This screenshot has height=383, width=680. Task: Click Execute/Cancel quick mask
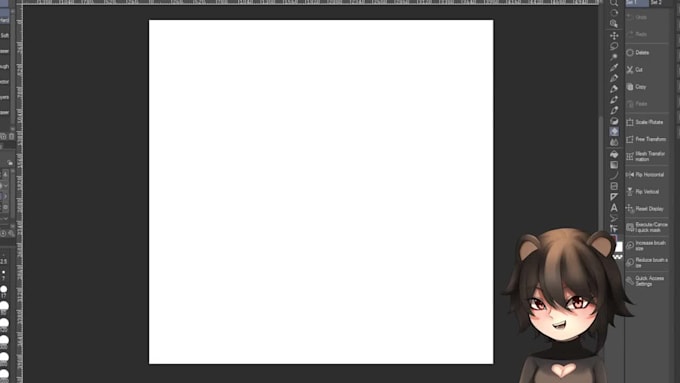[x=647, y=227]
